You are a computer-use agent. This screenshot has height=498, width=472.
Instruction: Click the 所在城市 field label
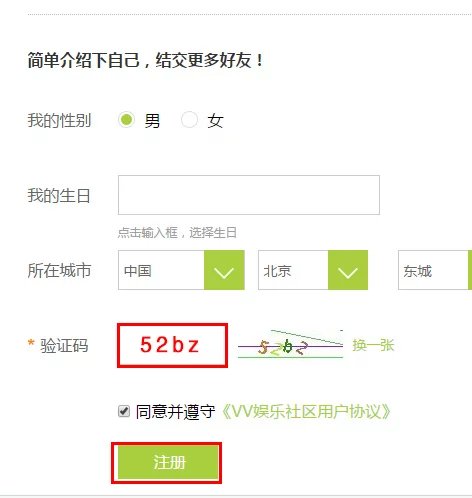[59, 270]
